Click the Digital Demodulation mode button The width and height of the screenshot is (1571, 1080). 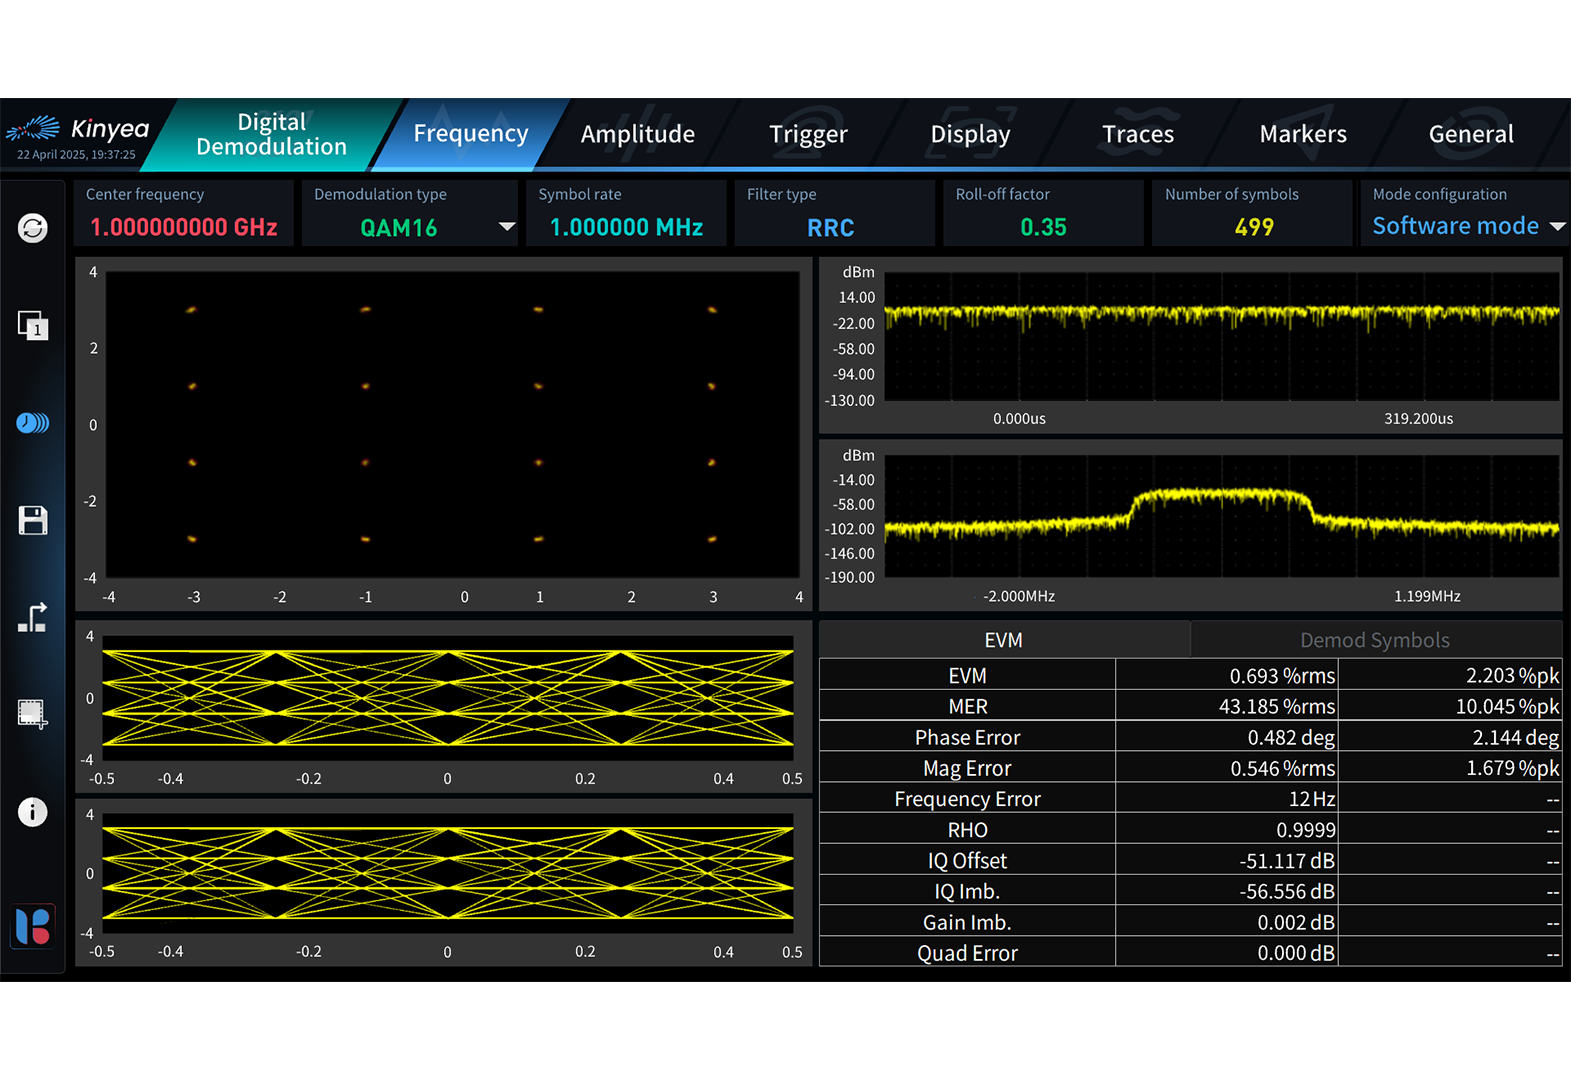[271, 134]
